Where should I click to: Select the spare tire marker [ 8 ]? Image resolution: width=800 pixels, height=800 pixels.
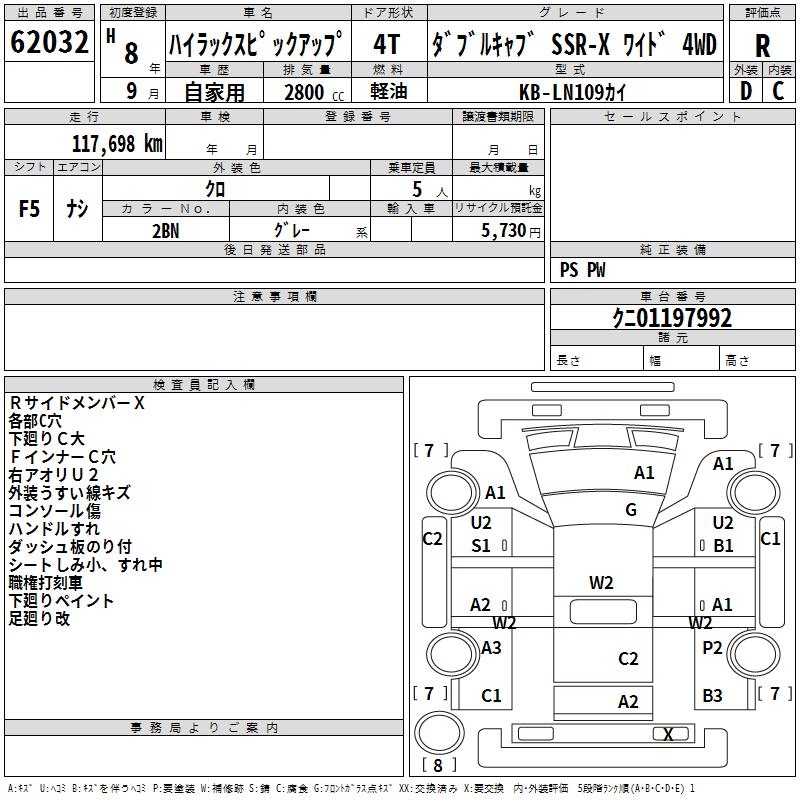coord(438,765)
